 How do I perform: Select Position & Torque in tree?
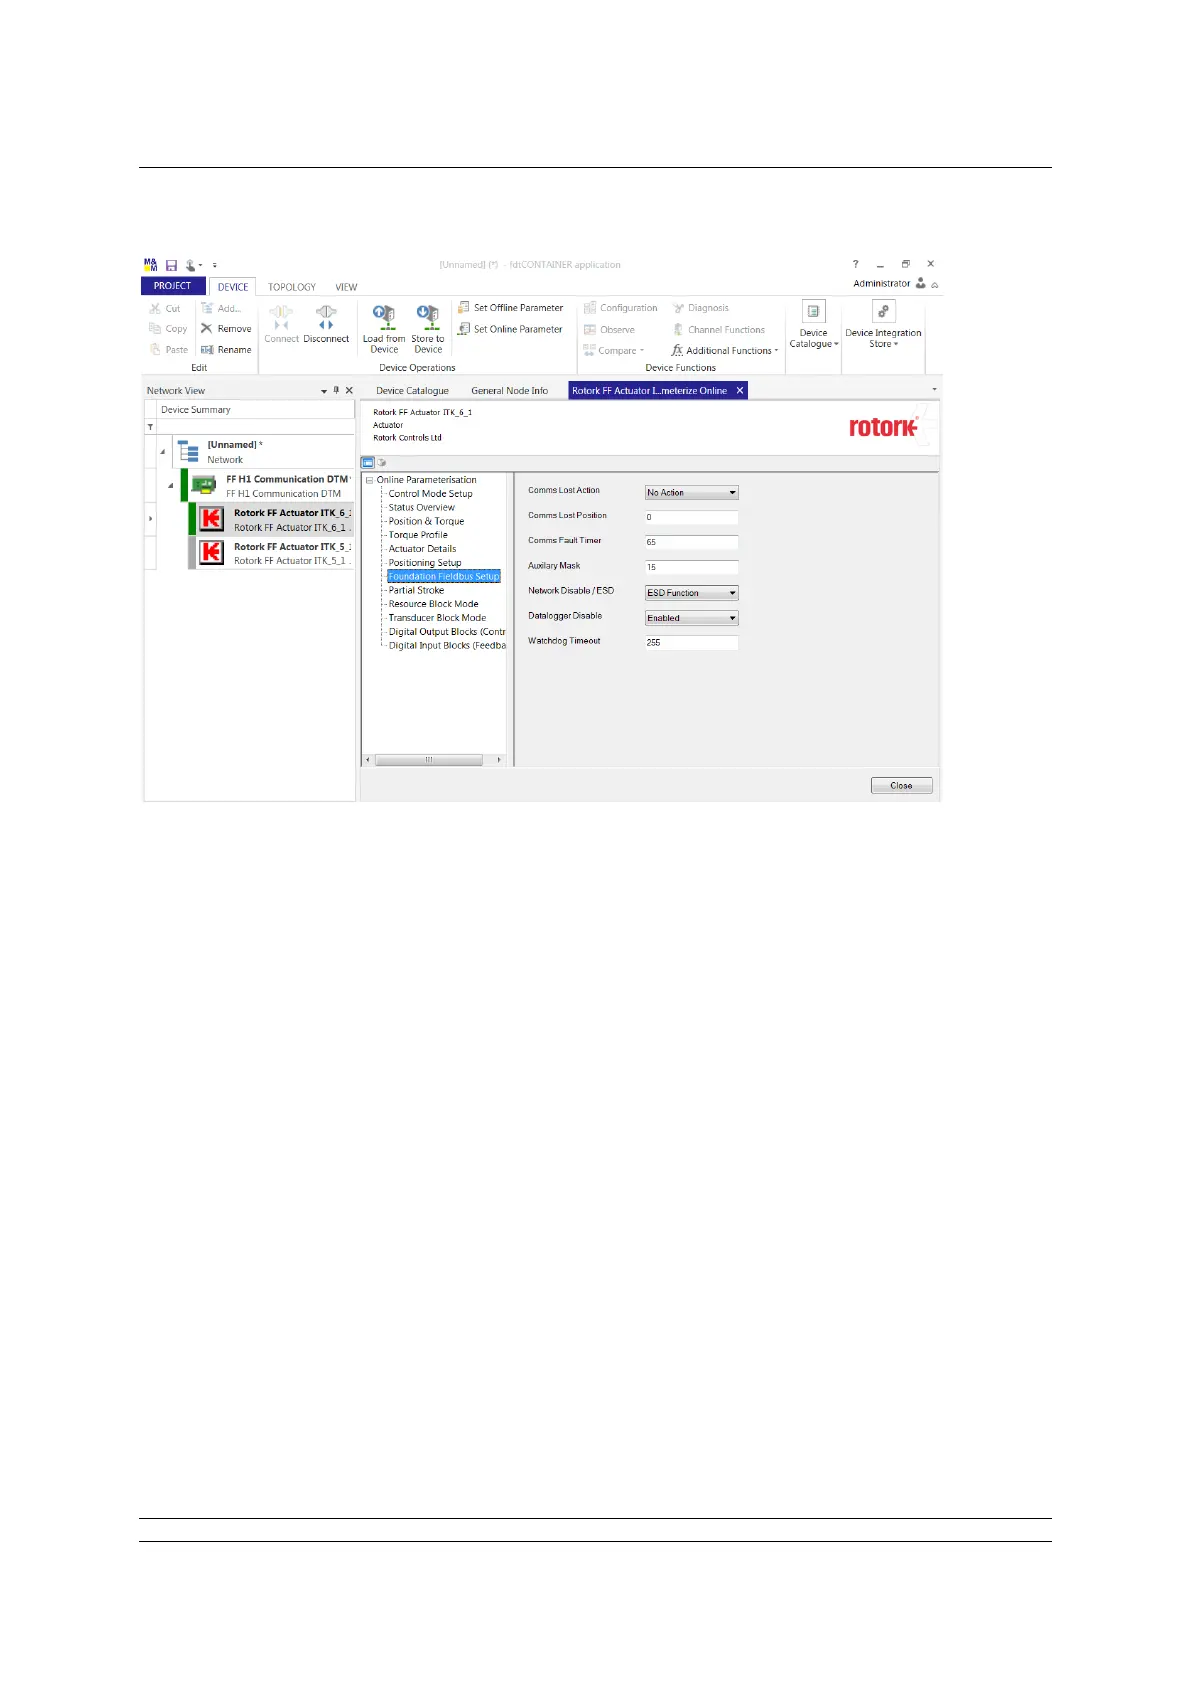pyautogui.click(x=426, y=522)
